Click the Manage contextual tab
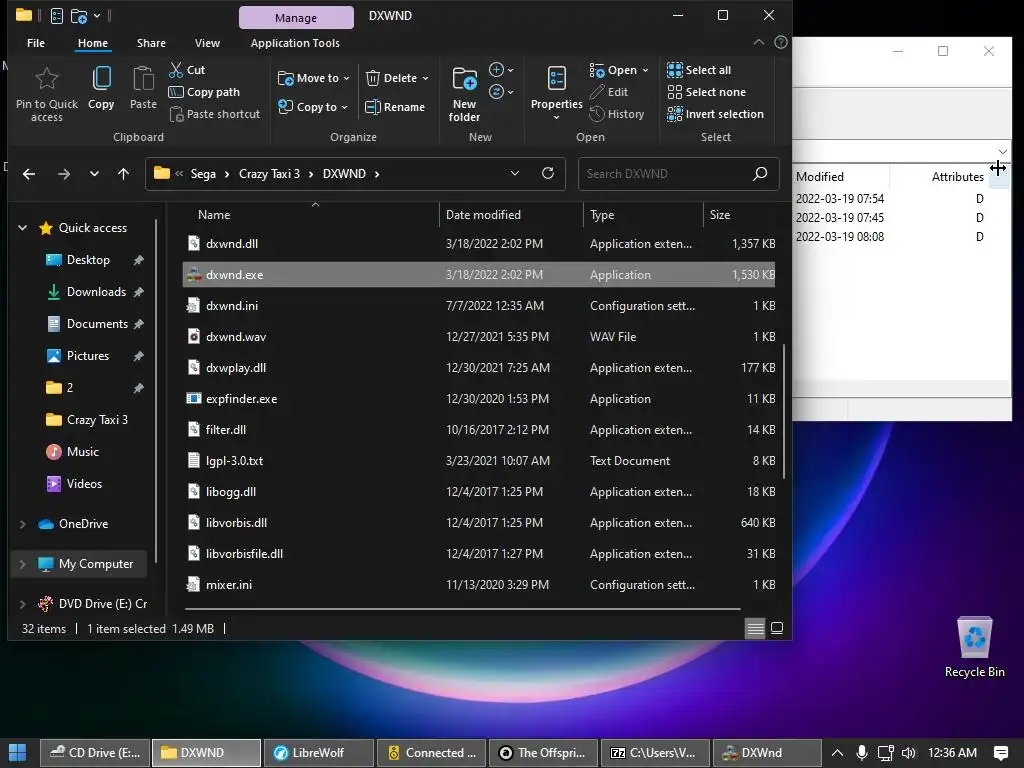The image size is (1024, 768). [296, 18]
